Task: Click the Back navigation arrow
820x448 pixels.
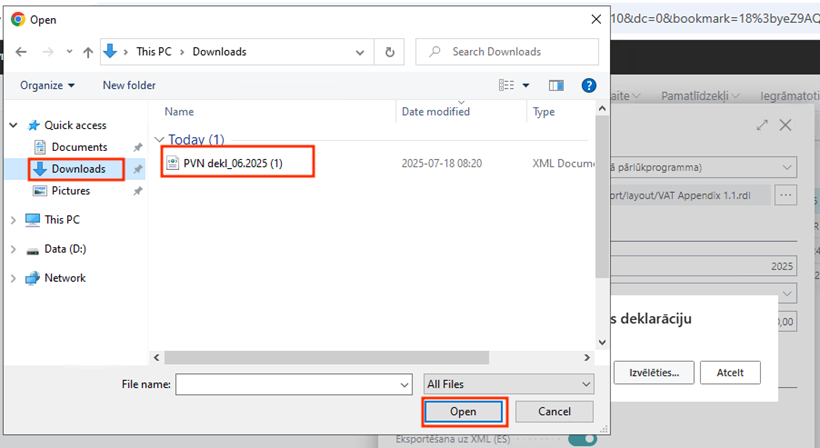Action: (22, 52)
